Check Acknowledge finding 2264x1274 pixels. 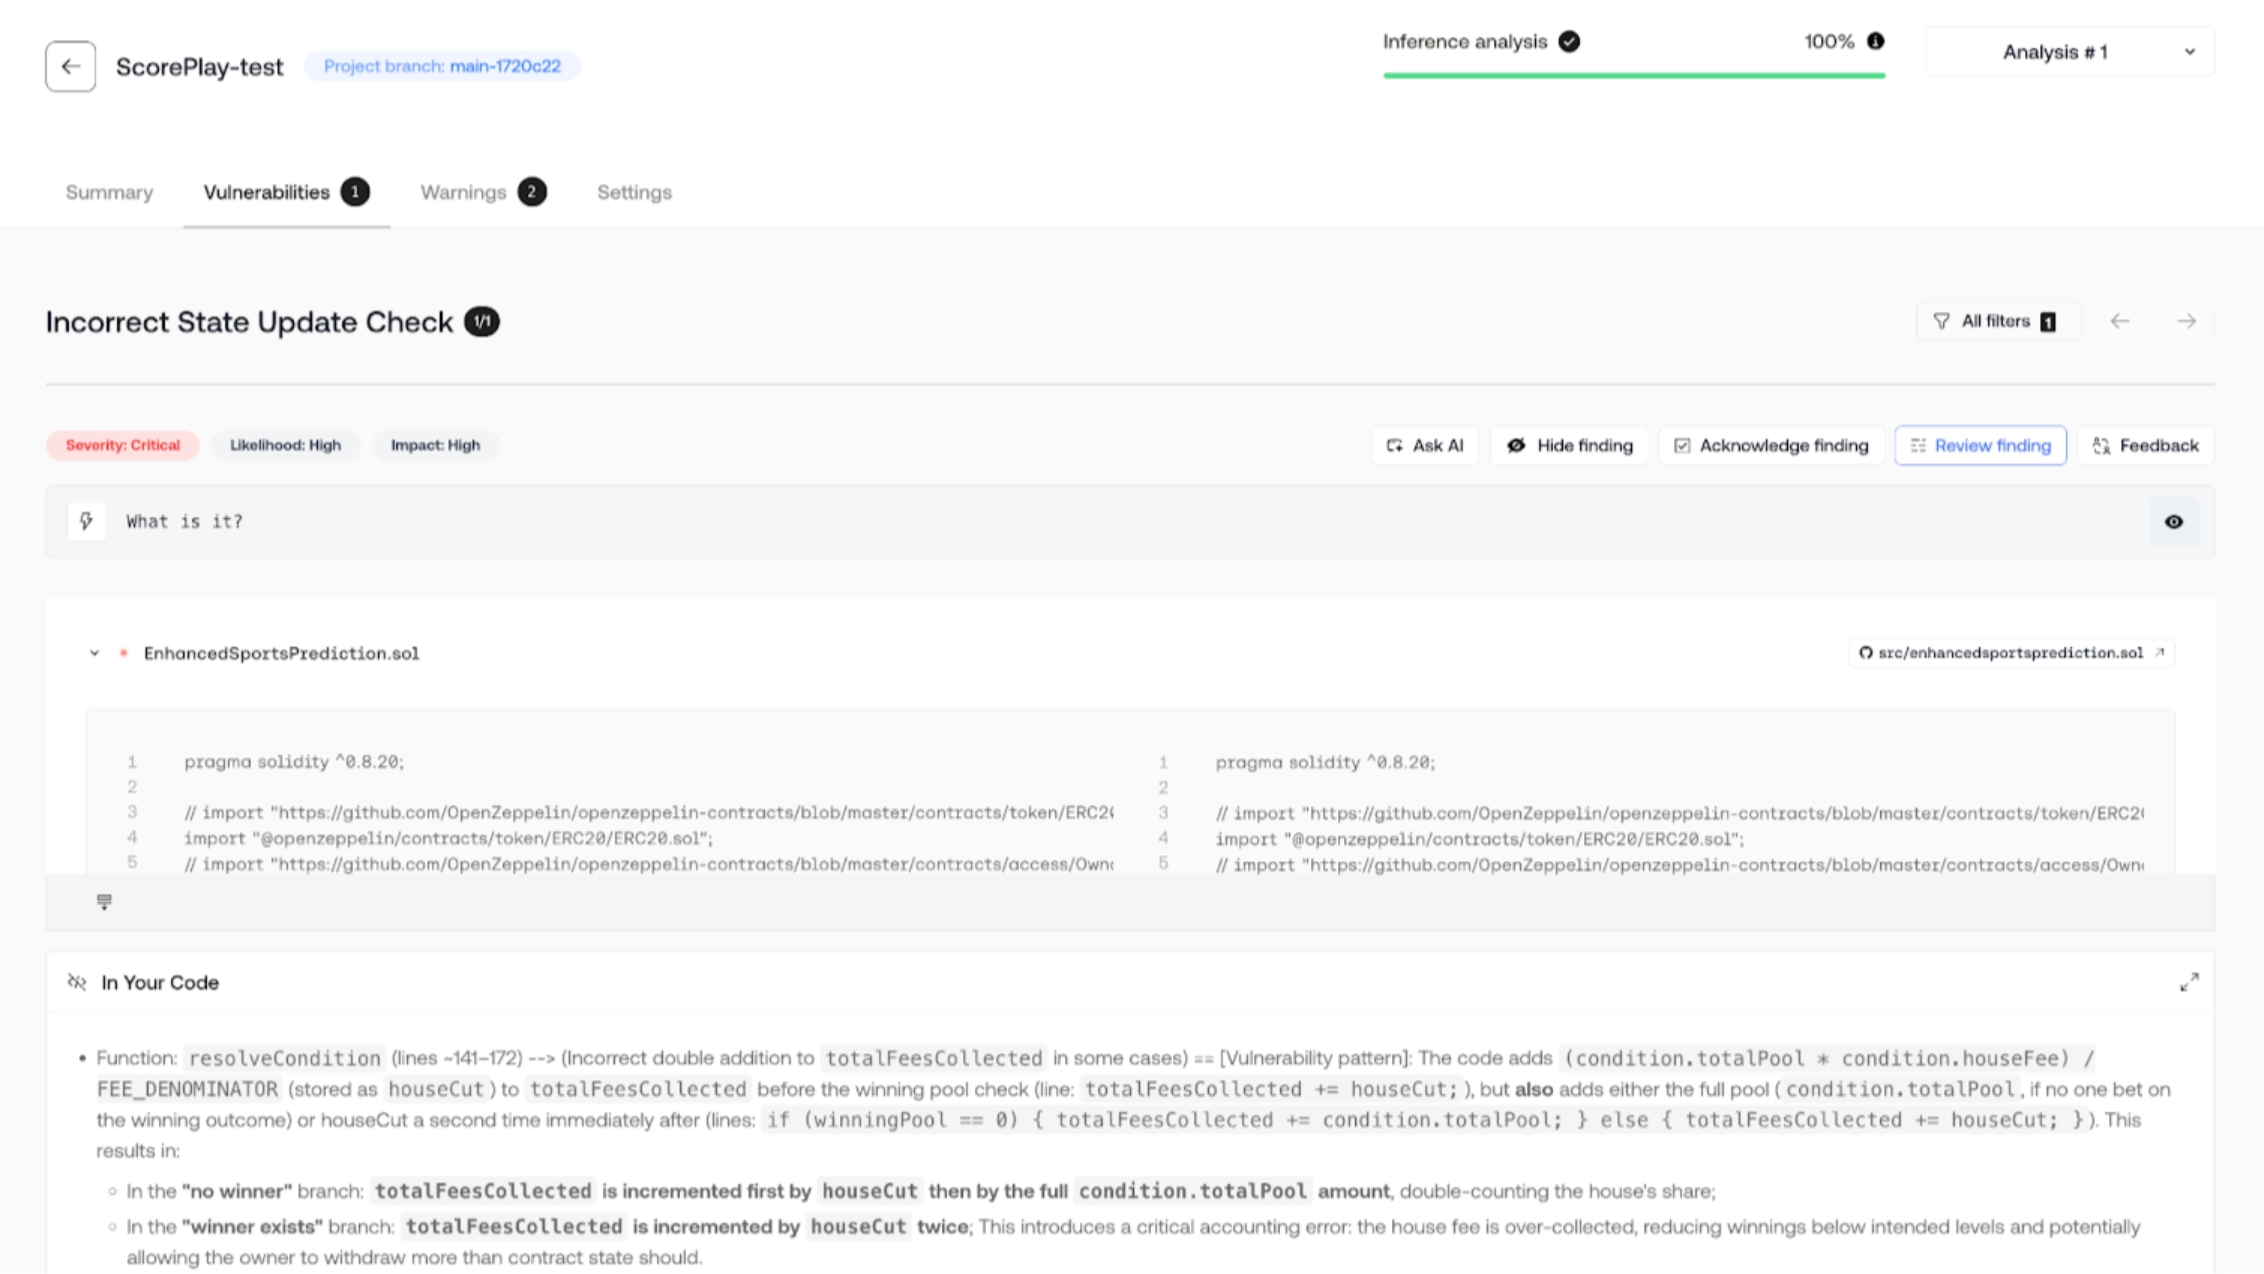point(1771,445)
